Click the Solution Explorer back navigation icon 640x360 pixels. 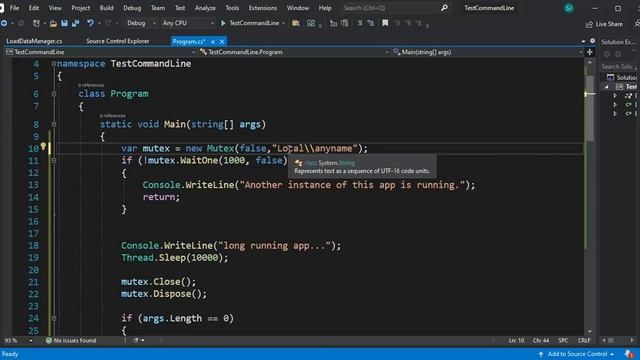coord(607,54)
